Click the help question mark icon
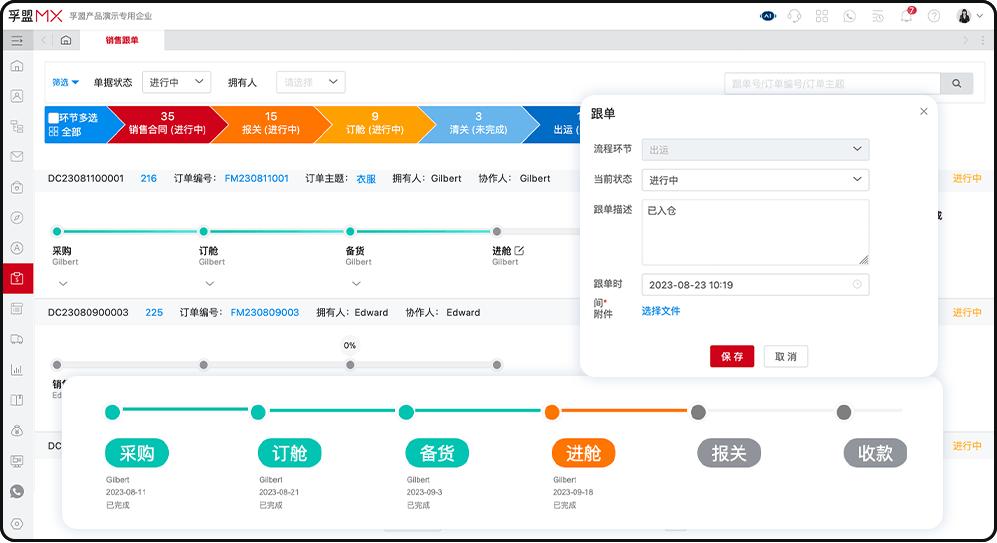This screenshot has width=997, height=543. pos(934,16)
